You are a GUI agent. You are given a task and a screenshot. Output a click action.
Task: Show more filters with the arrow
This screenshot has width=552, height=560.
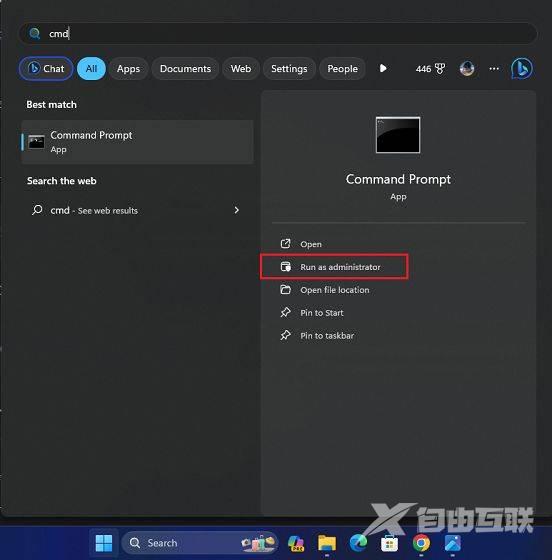383,68
